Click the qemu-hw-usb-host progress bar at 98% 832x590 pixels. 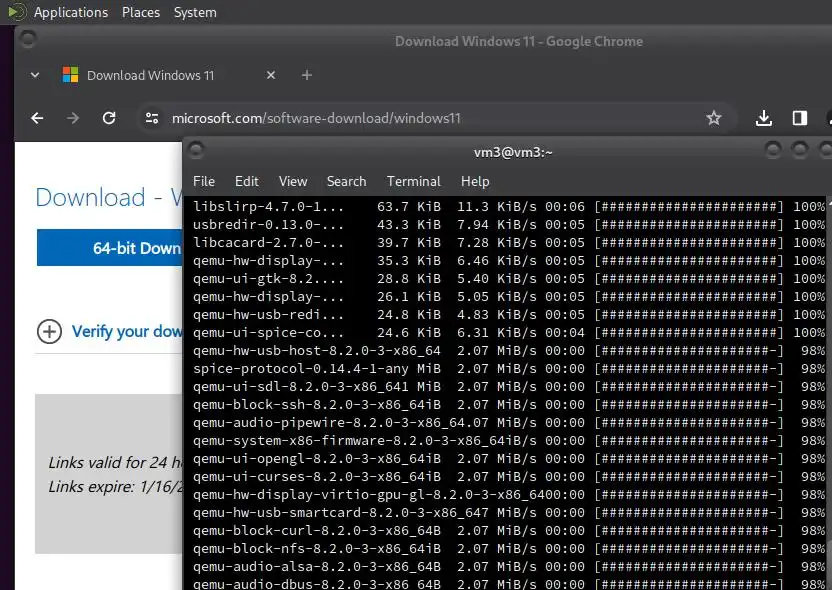[x=689, y=351]
